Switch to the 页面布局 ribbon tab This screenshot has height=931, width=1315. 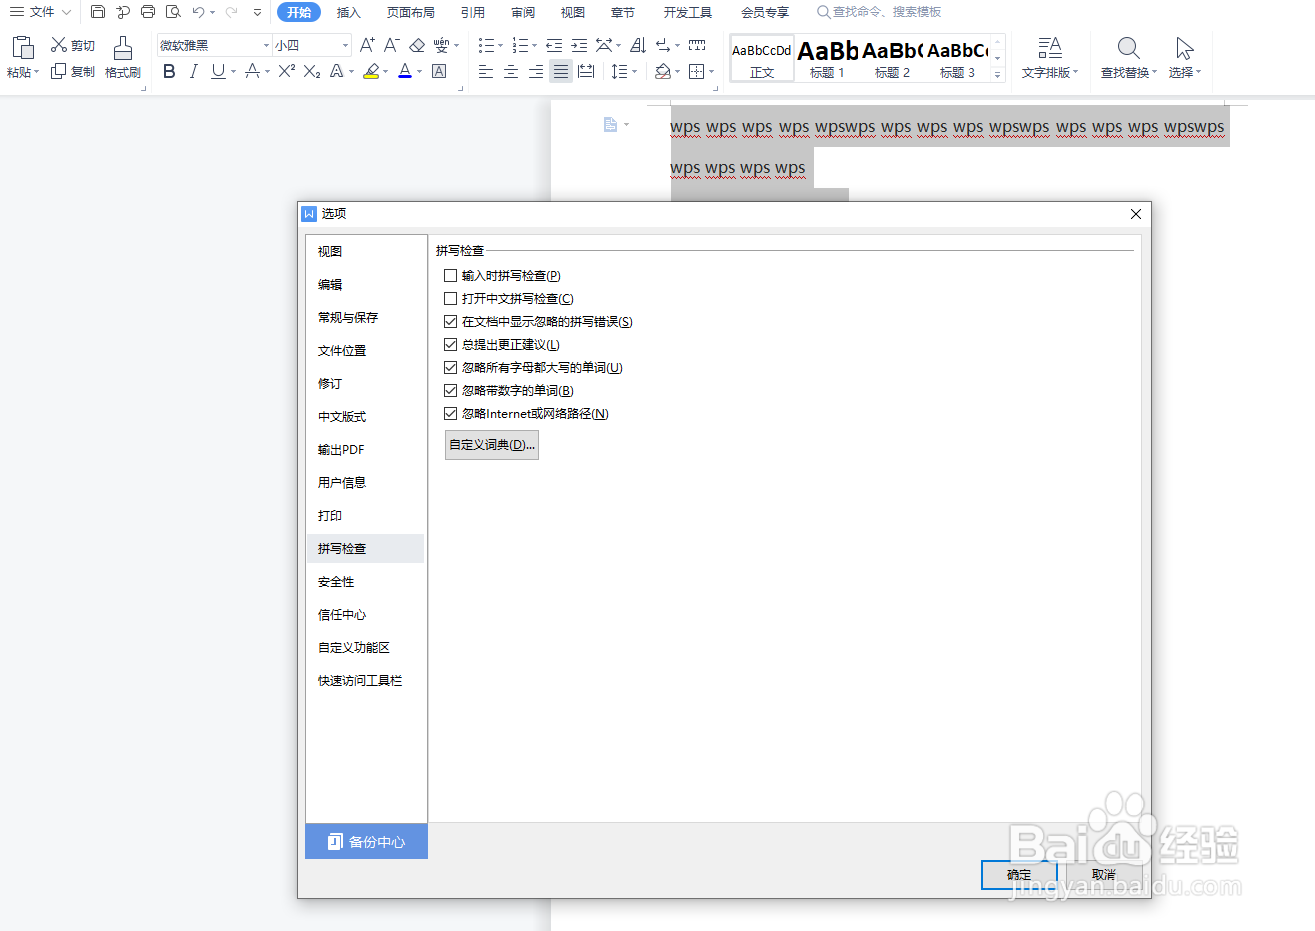(x=413, y=12)
